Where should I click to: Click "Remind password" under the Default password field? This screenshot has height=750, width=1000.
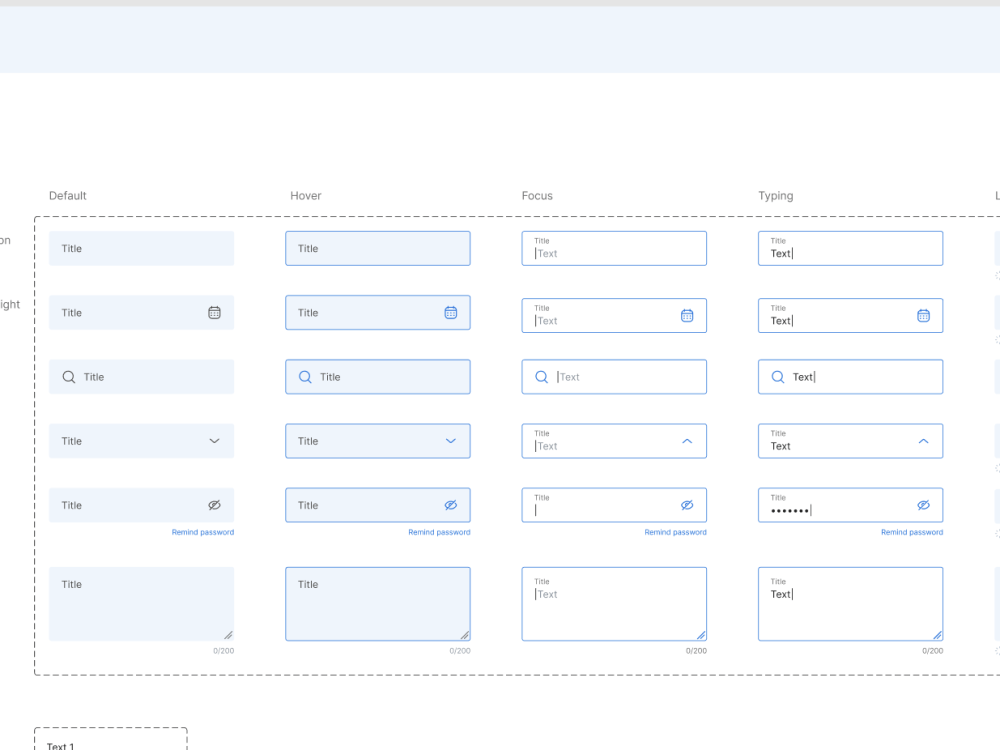[203, 532]
